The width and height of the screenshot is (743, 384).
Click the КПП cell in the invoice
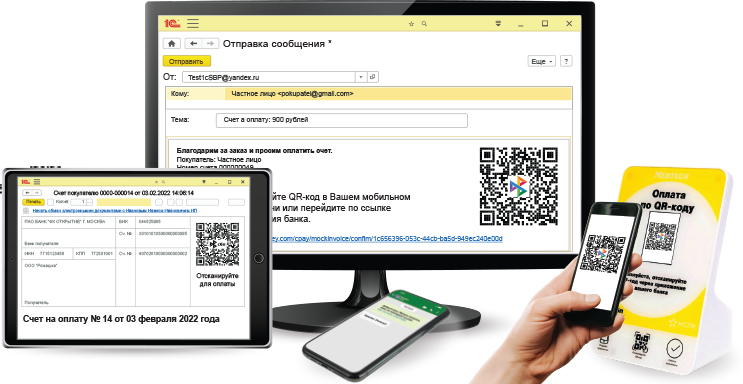point(94,254)
